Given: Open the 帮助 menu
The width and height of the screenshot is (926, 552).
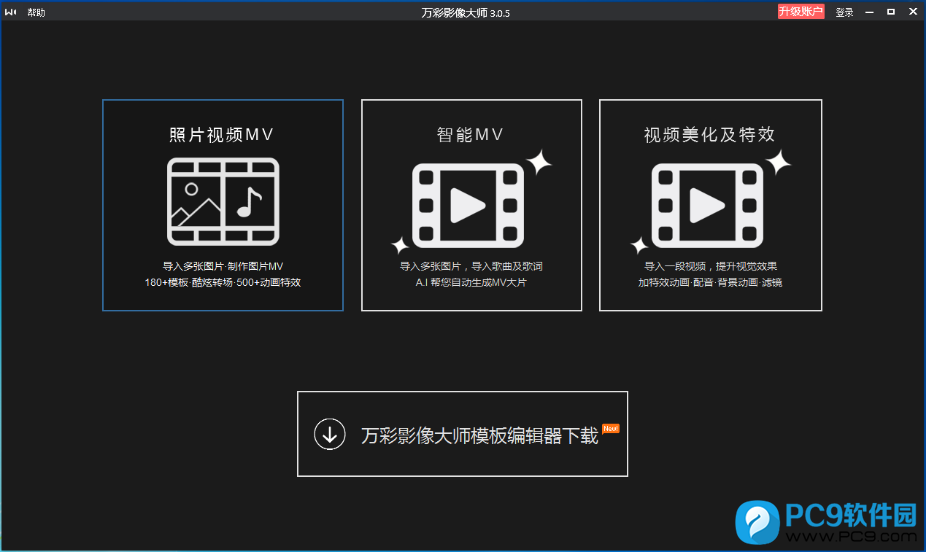Looking at the screenshot, I should (x=36, y=12).
